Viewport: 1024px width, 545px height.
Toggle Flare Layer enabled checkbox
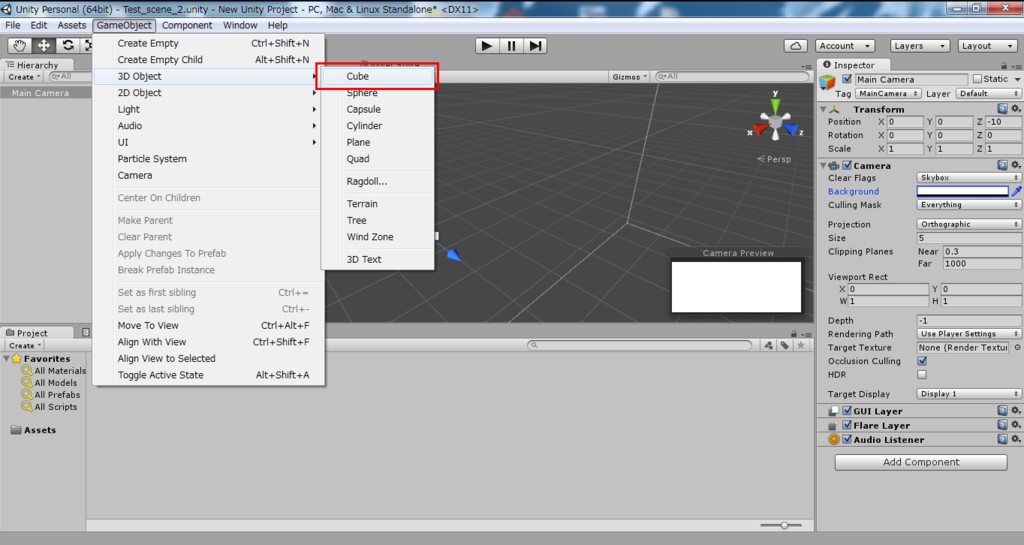(847, 425)
